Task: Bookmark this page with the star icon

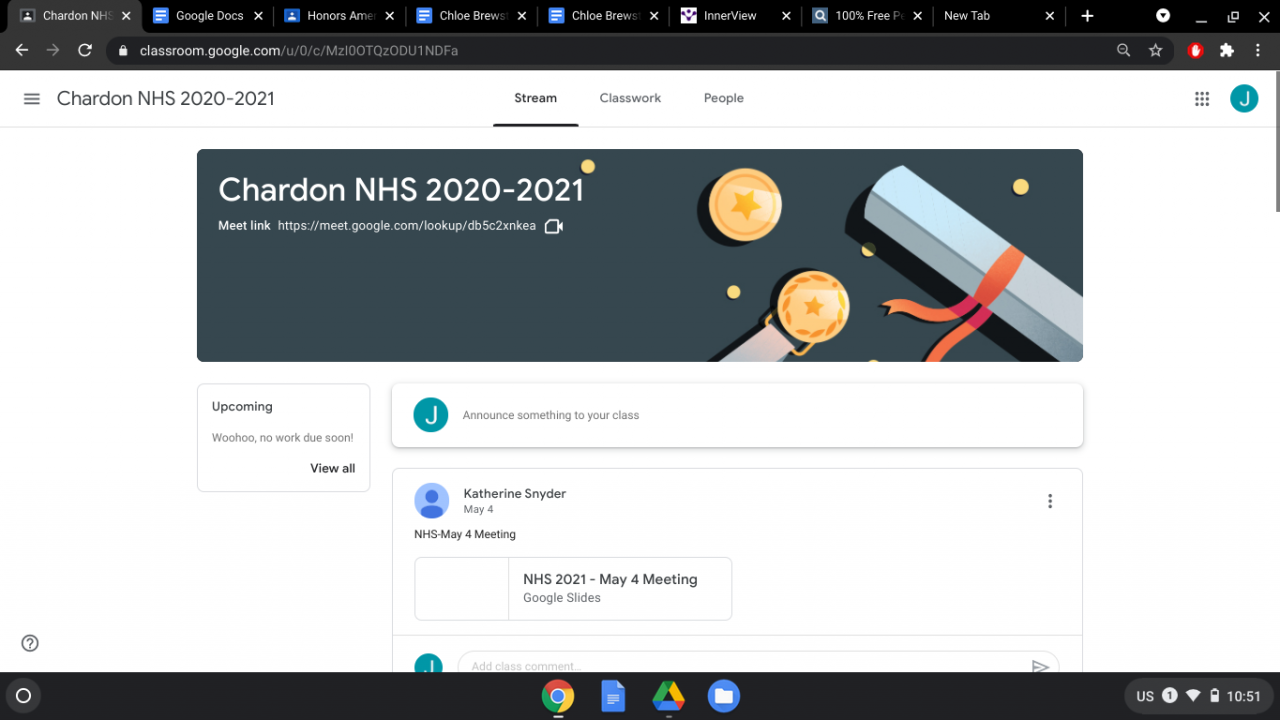Action: coord(1156,50)
